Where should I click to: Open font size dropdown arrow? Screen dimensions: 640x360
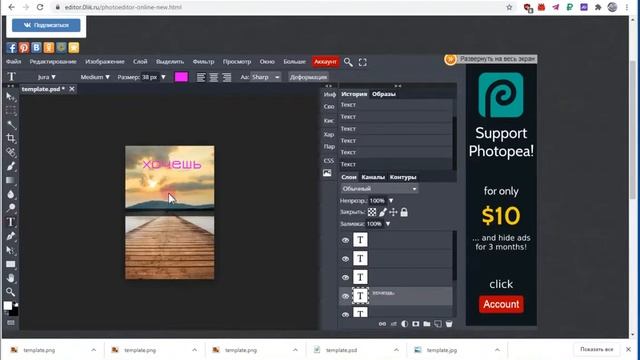(163, 77)
